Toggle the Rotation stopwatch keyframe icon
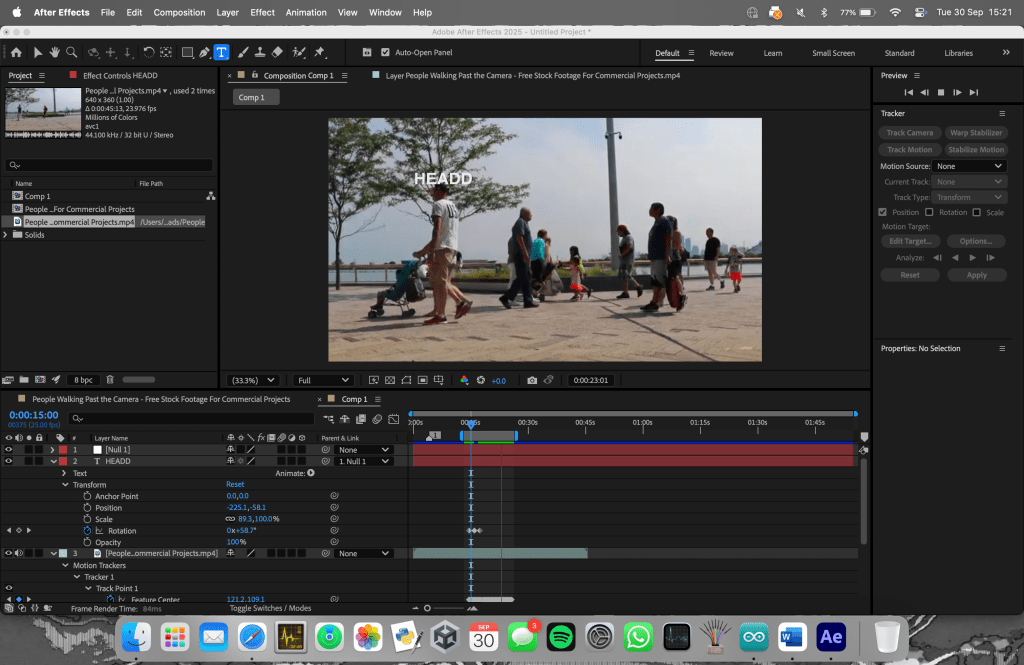This screenshot has width=1024, height=665. pyautogui.click(x=87, y=531)
